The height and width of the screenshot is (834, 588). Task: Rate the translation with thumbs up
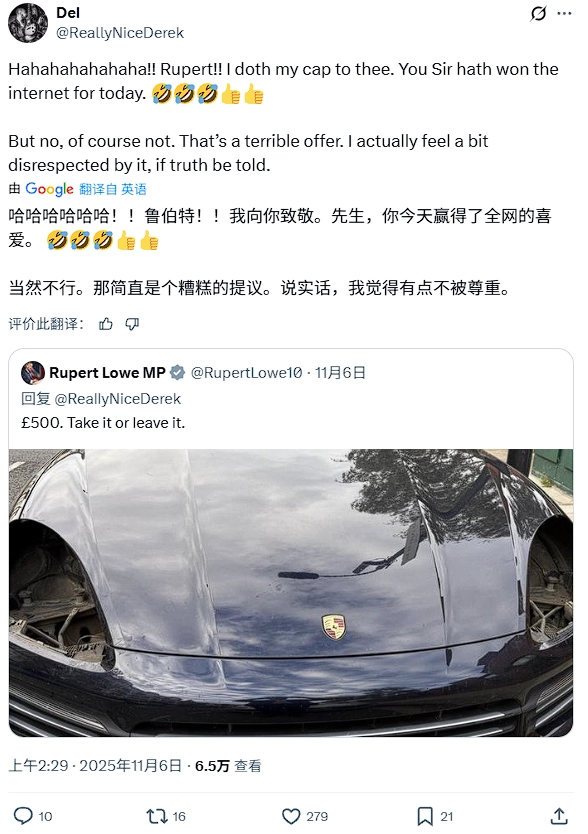[x=106, y=324]
